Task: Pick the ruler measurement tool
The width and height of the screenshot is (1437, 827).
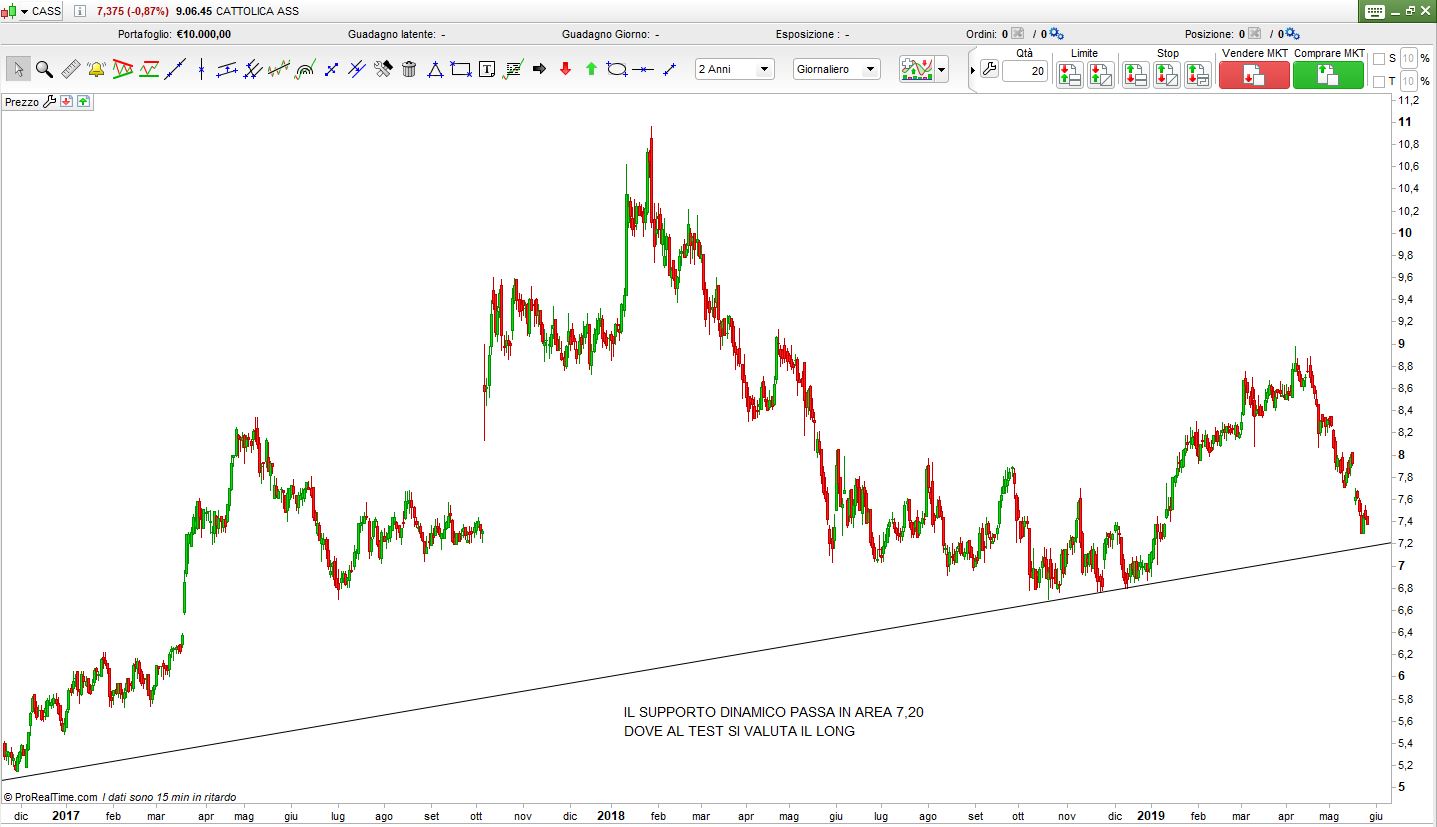Action: pyautogui.click(x=70, y=69)
